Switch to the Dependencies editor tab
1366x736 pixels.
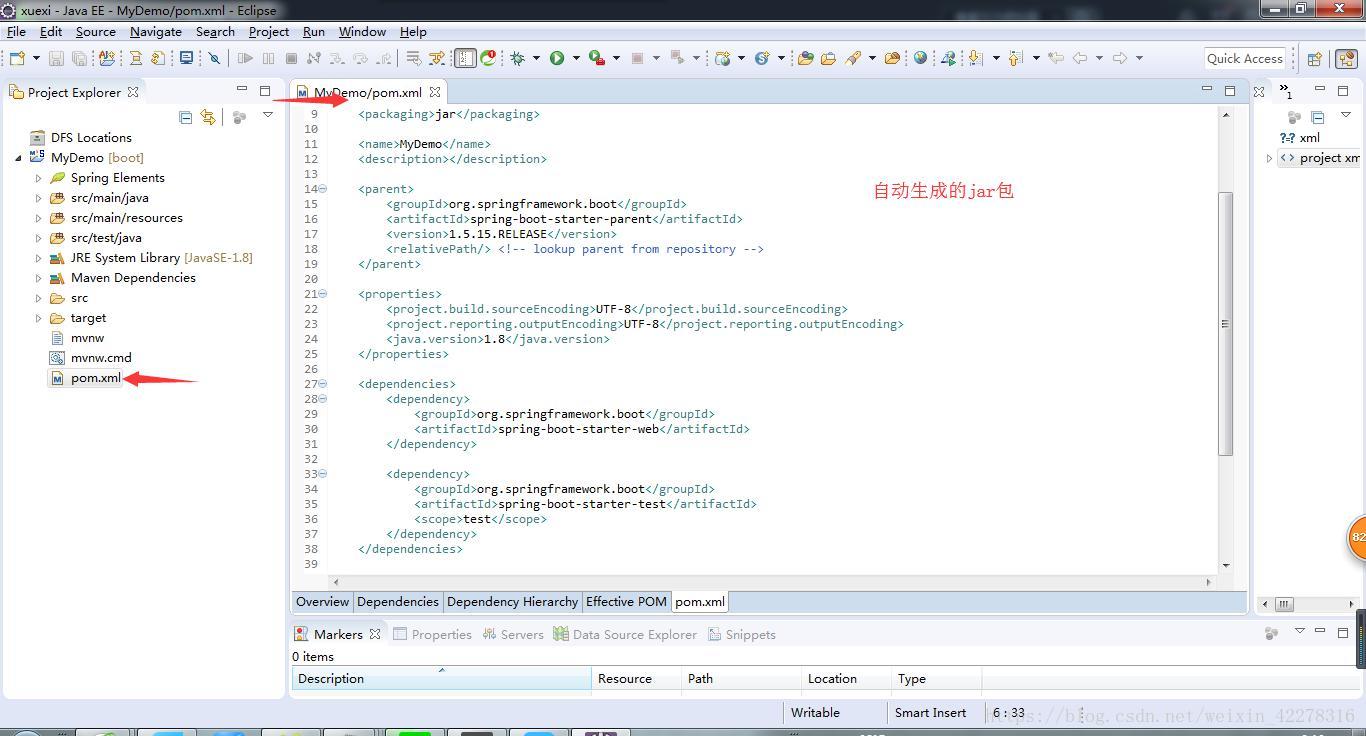(x=398, y=602)
